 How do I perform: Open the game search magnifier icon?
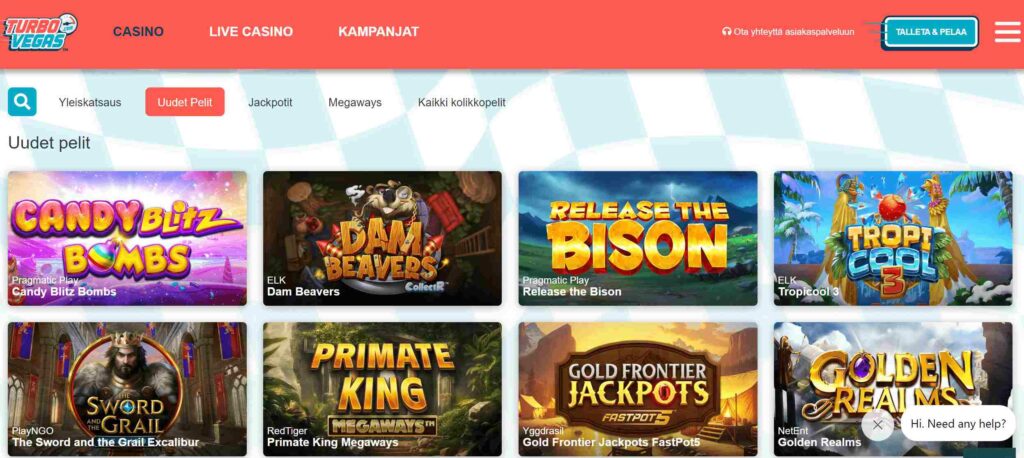(22, 102)
